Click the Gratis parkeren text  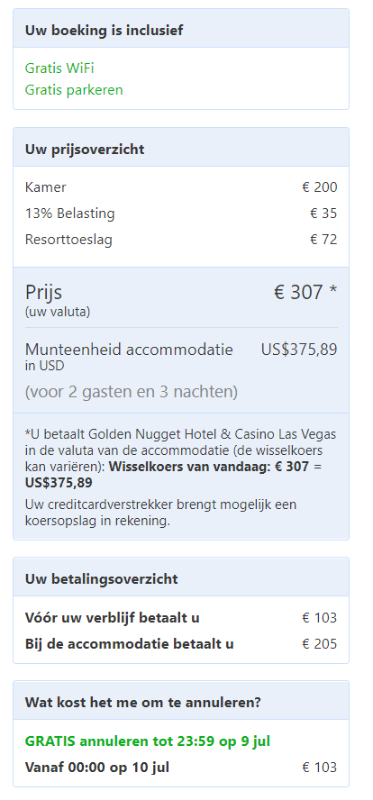pos(74,90)
